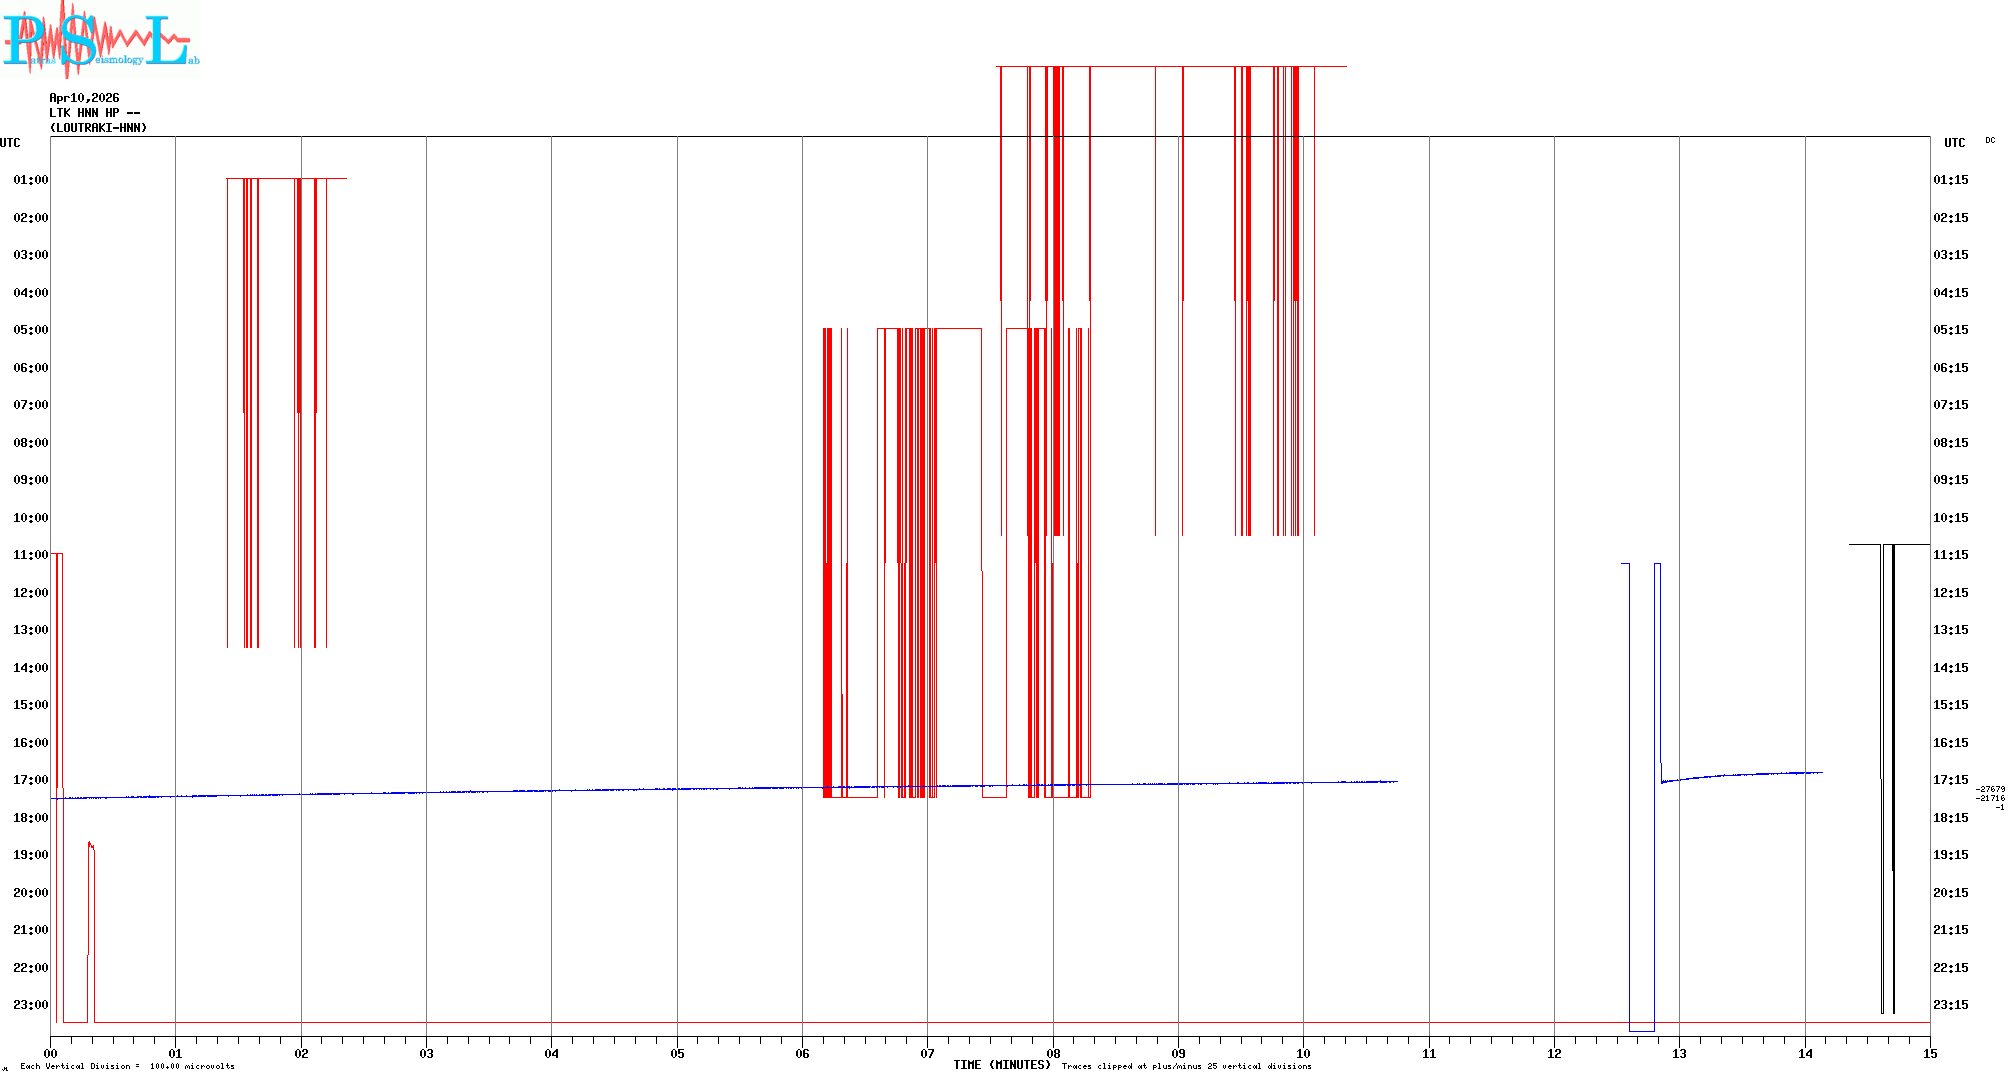Click the Each Vertical Division scale text

[127, 1067]
